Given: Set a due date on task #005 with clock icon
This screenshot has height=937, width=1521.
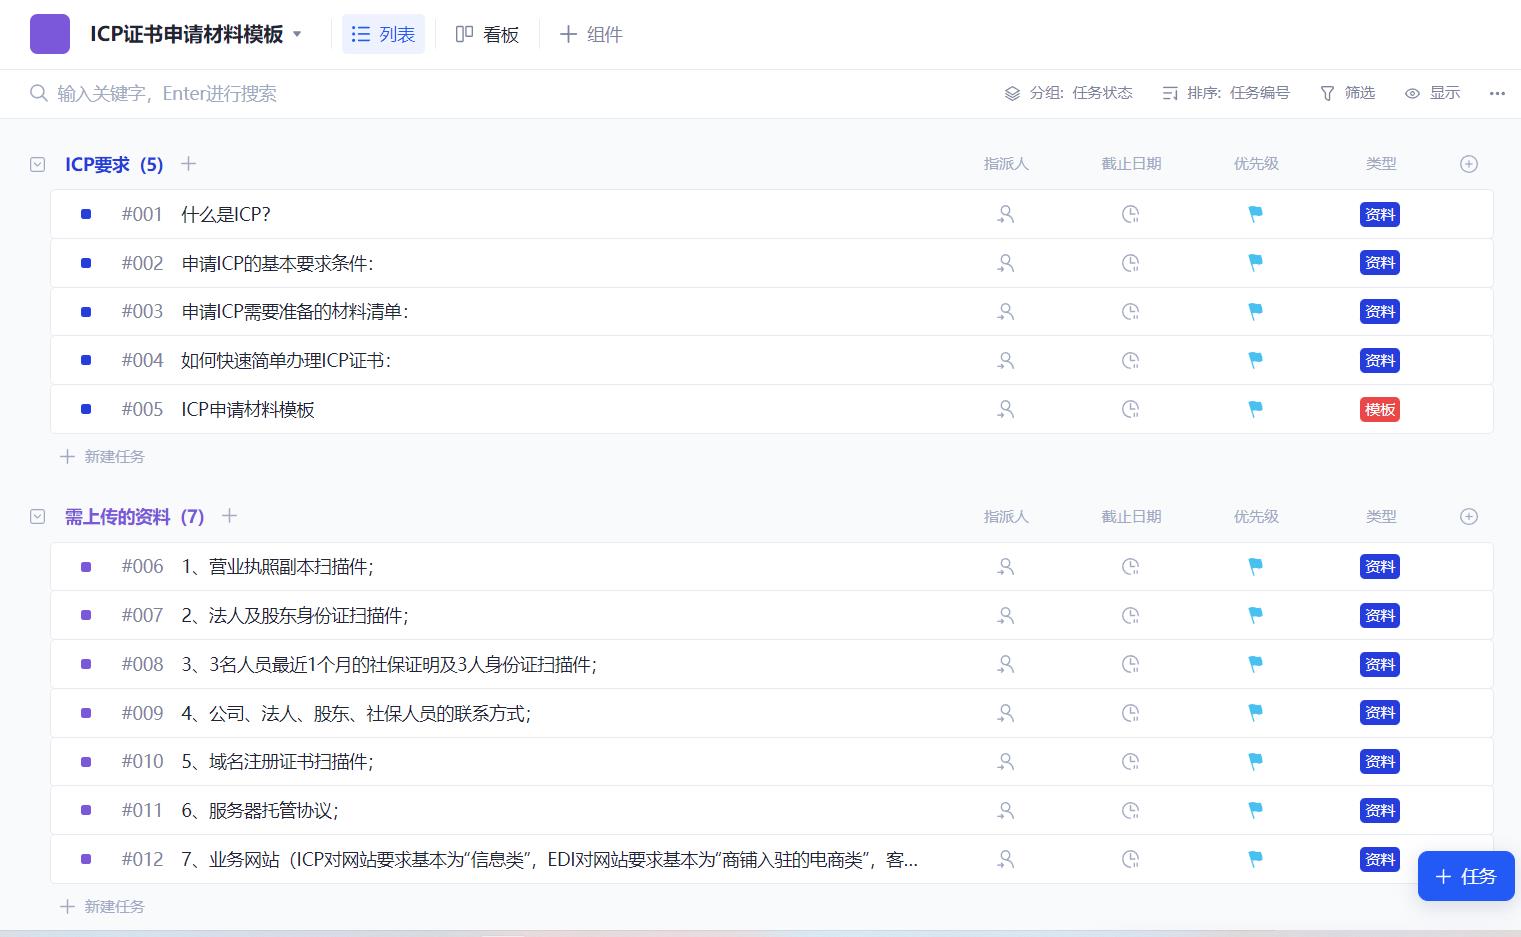Looking at the screenshot, I should tap(1130, 409).
